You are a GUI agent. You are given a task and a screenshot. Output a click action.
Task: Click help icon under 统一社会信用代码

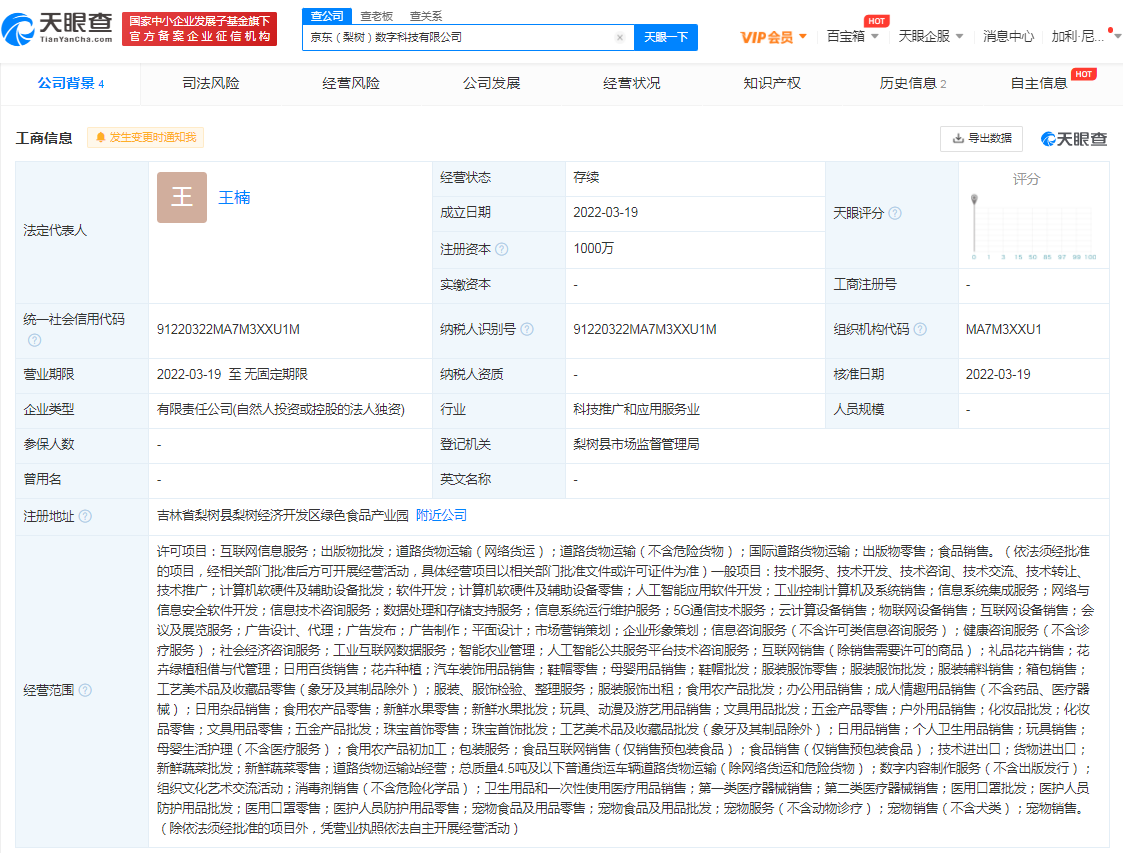click(x=34, y=340)
